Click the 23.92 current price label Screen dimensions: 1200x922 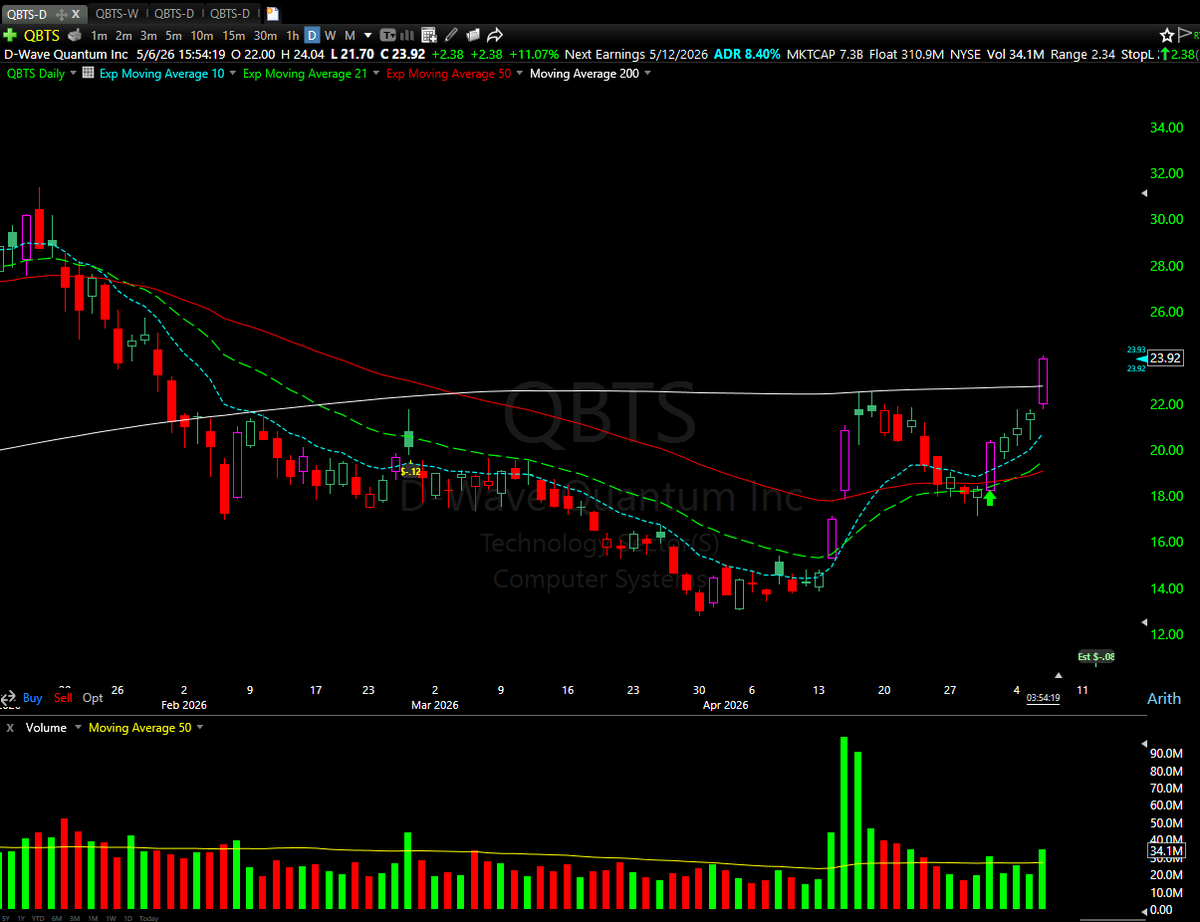1165,358
